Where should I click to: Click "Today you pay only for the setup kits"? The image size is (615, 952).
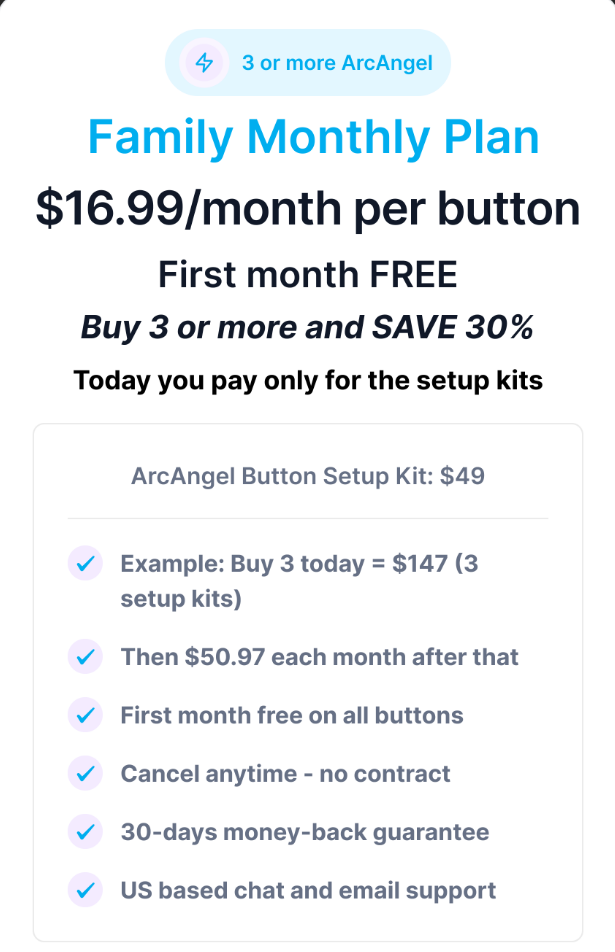308,380
